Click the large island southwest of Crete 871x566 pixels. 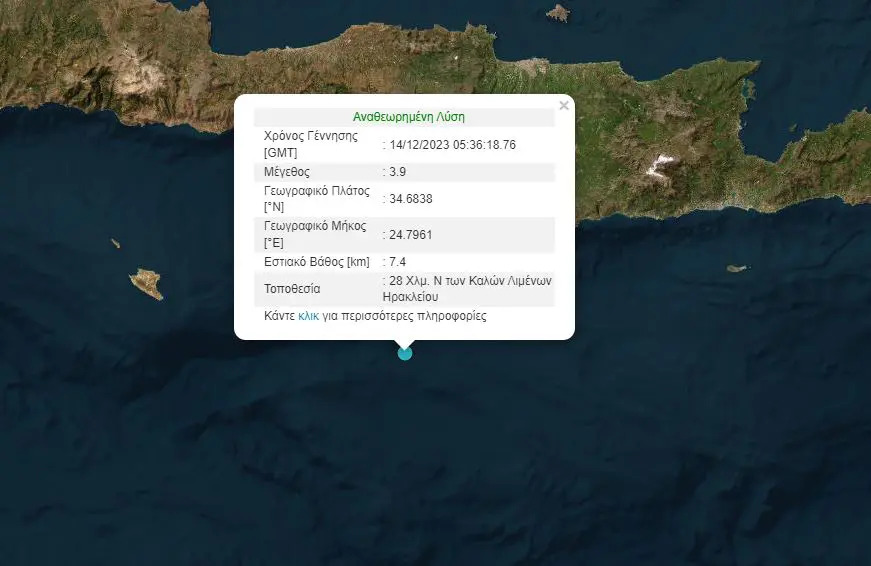point(147,284)
